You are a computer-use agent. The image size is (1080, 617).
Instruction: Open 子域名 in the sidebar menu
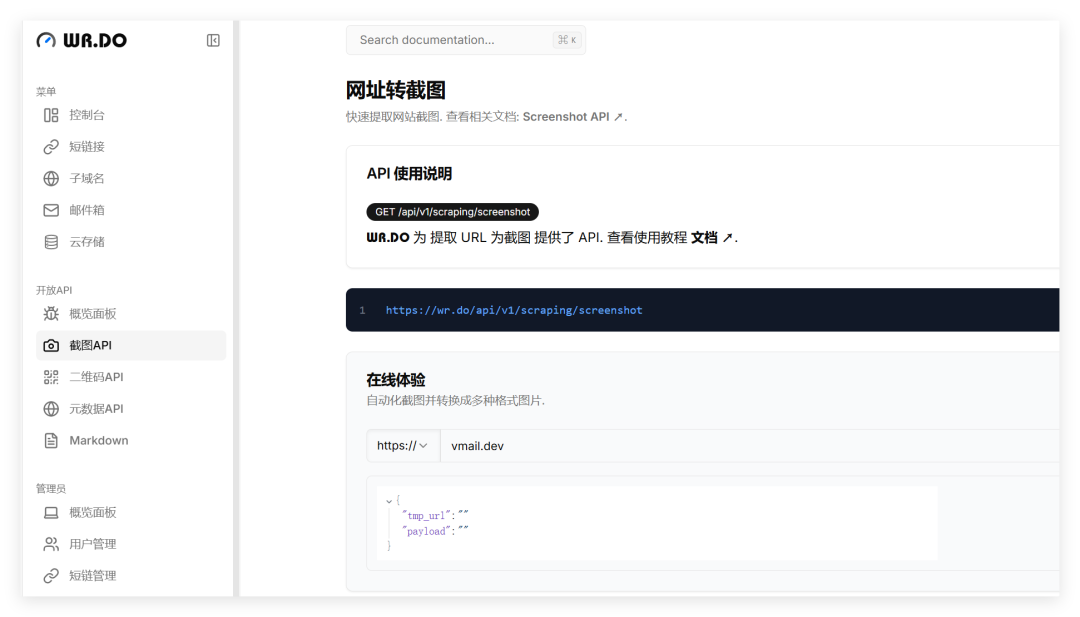[x=131, y=178]
